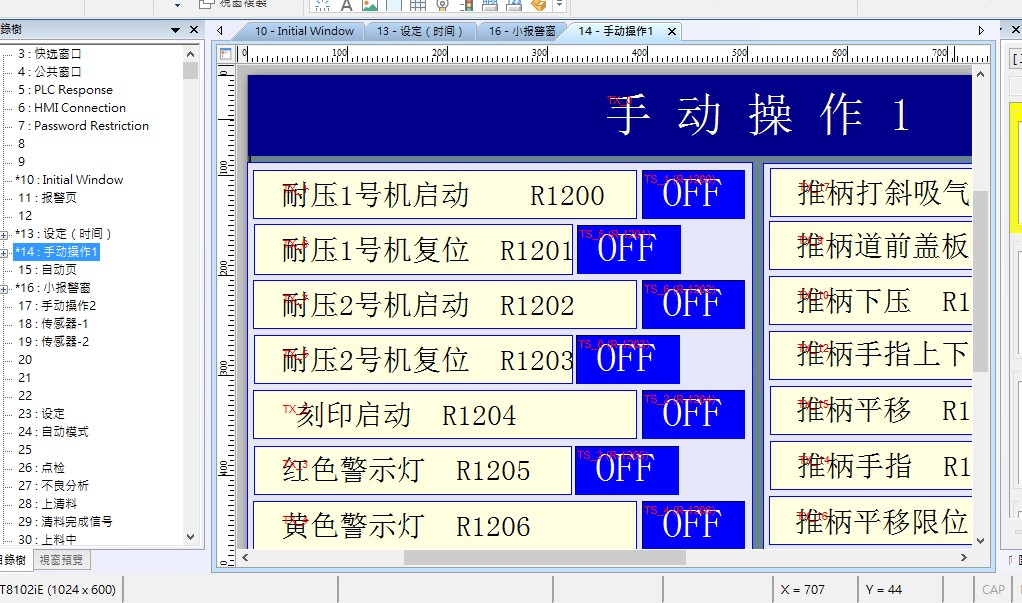Close the 14 - 手动操作1 tab
Screen dimensions: 1022x603
pyautogui.click(x=672, y=31)
